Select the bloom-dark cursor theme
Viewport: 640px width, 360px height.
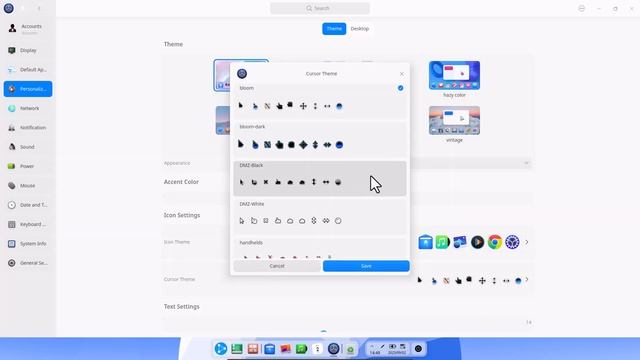320,139
